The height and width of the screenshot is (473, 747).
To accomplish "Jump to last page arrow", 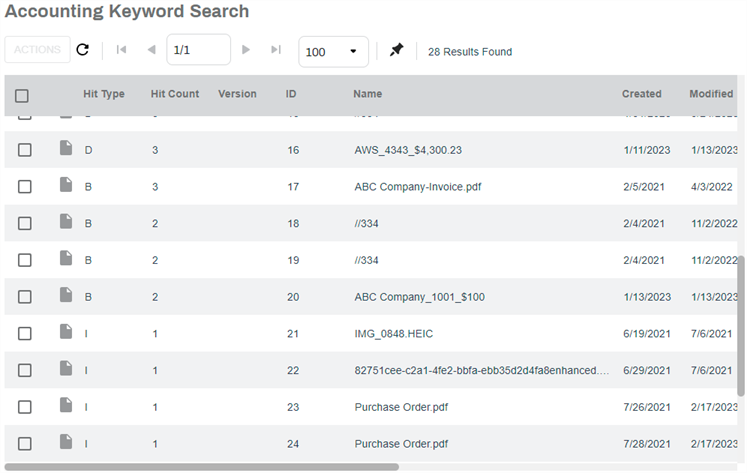I will coord(276,50).
